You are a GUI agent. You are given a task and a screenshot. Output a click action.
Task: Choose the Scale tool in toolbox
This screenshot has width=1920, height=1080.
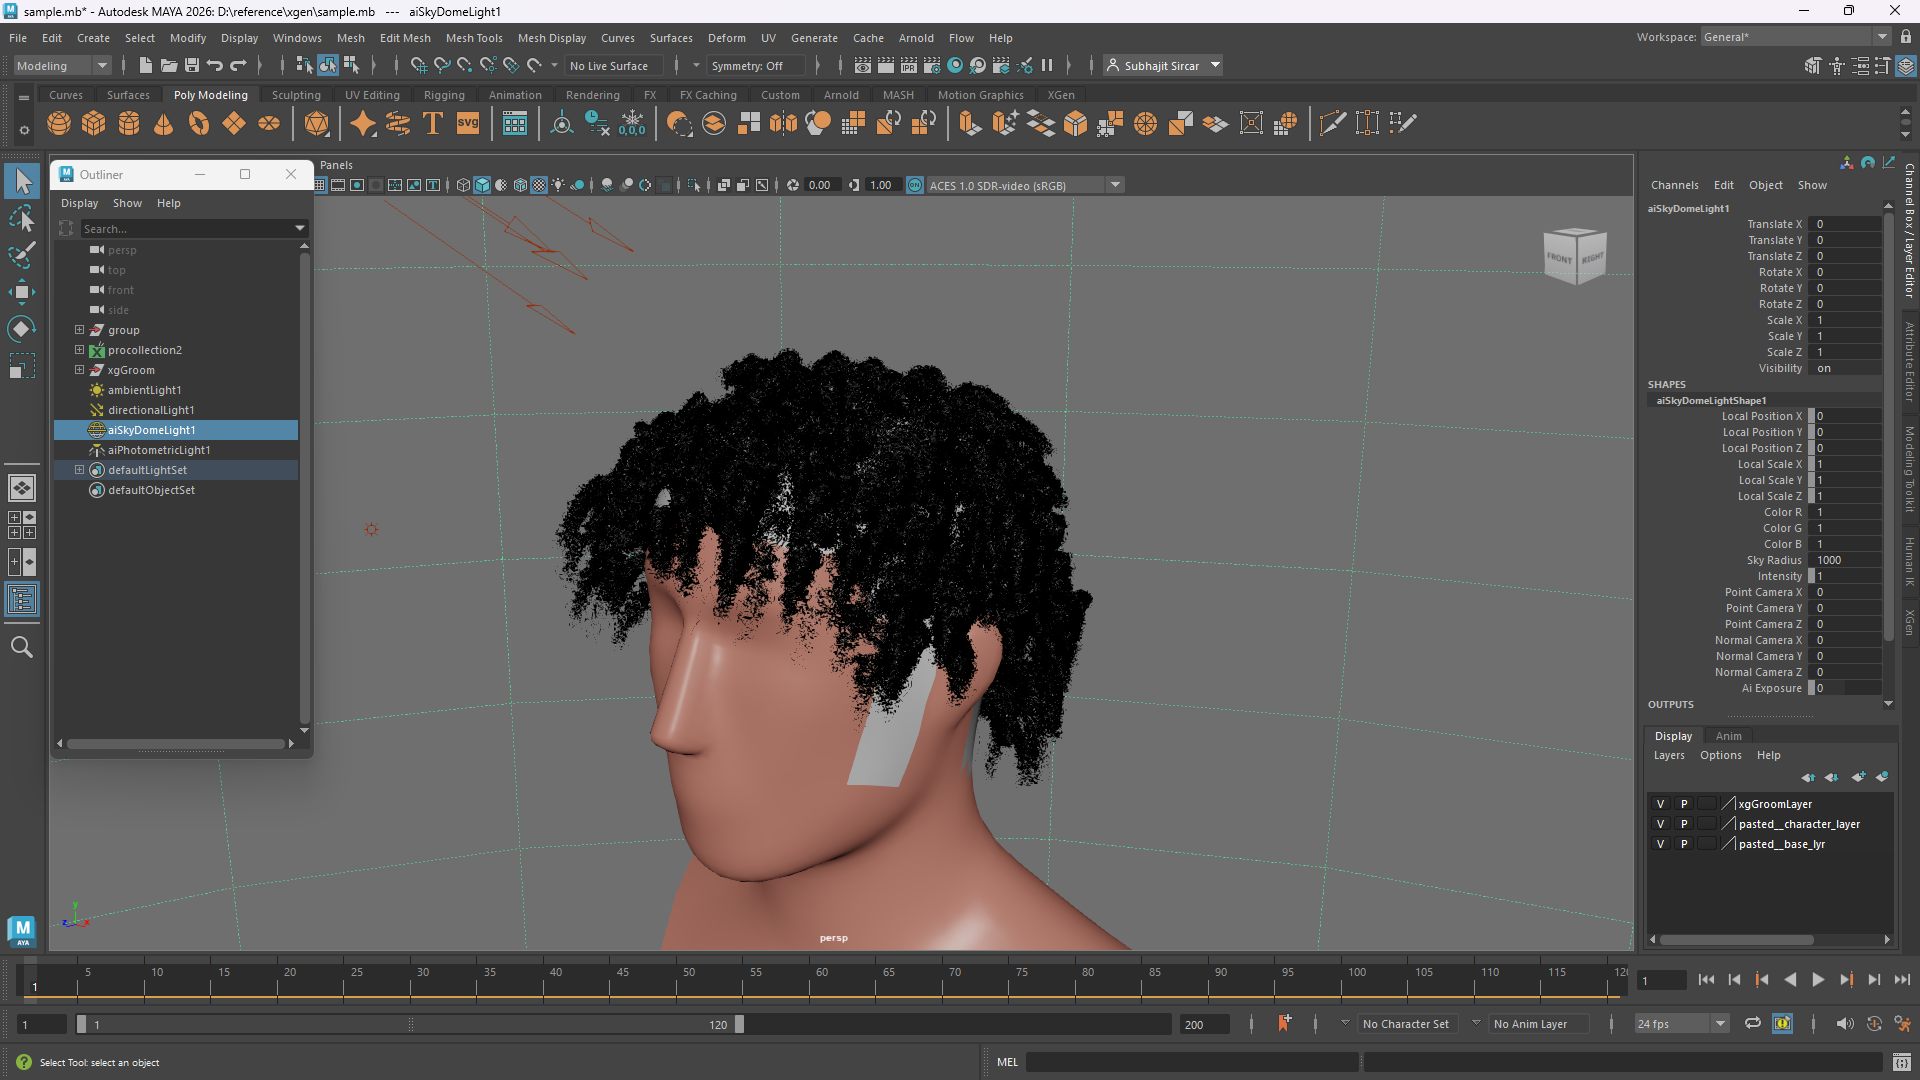click(22, 366)
